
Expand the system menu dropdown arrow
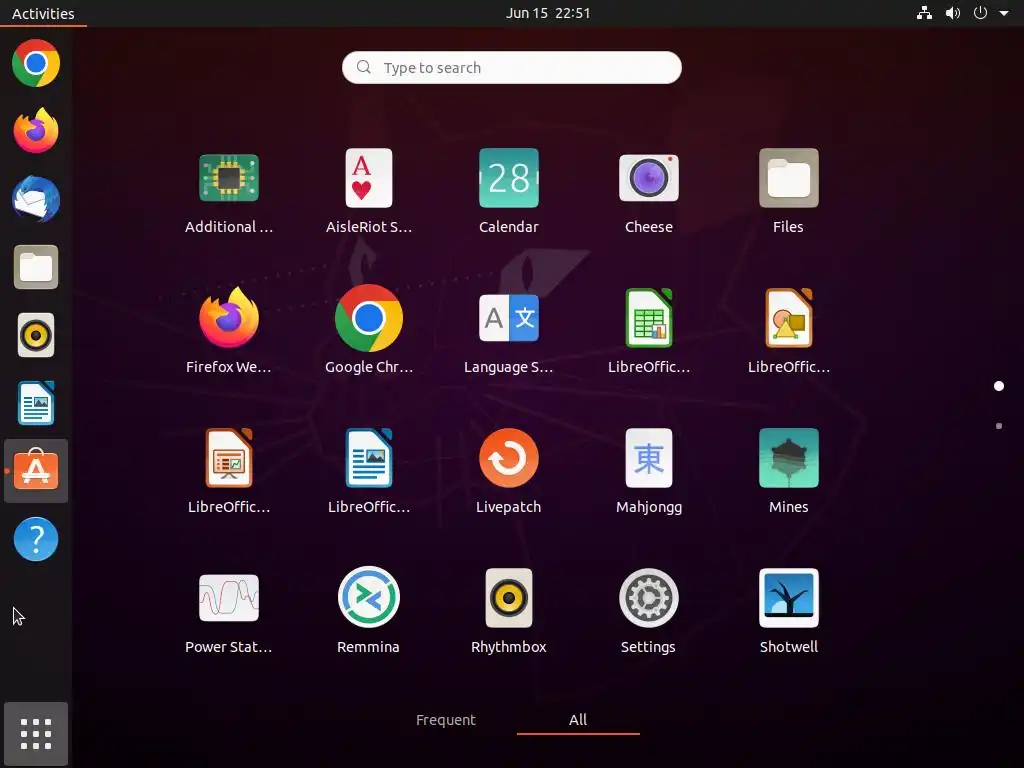(x=1004, y=13)
